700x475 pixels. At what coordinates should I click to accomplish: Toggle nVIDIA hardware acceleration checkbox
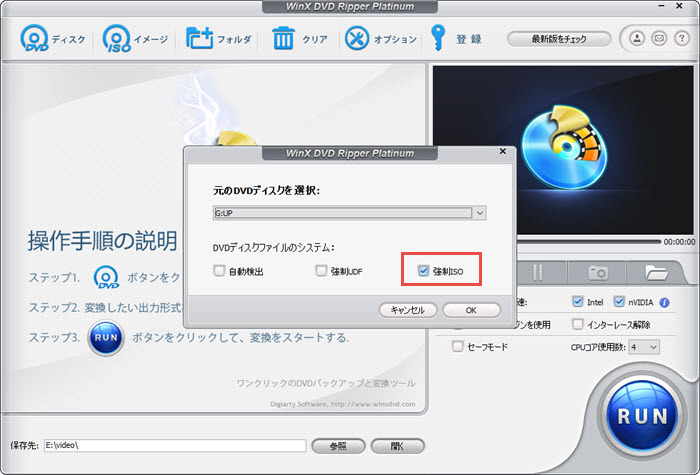(619, 302)
